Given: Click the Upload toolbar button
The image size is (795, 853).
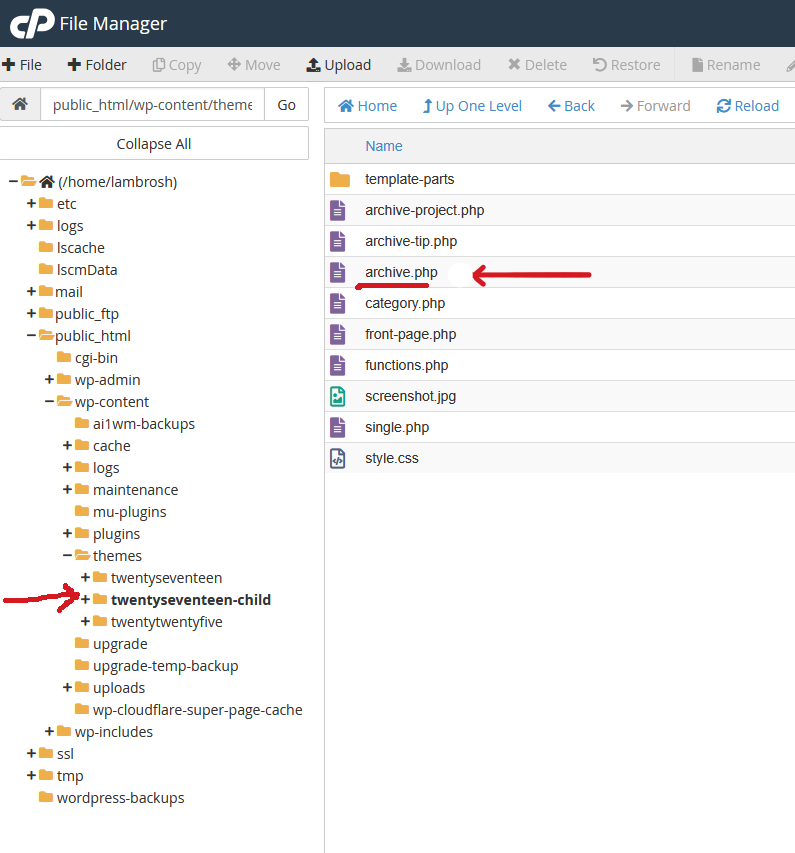Looking at the screenshot, I should tap(338, 65).
